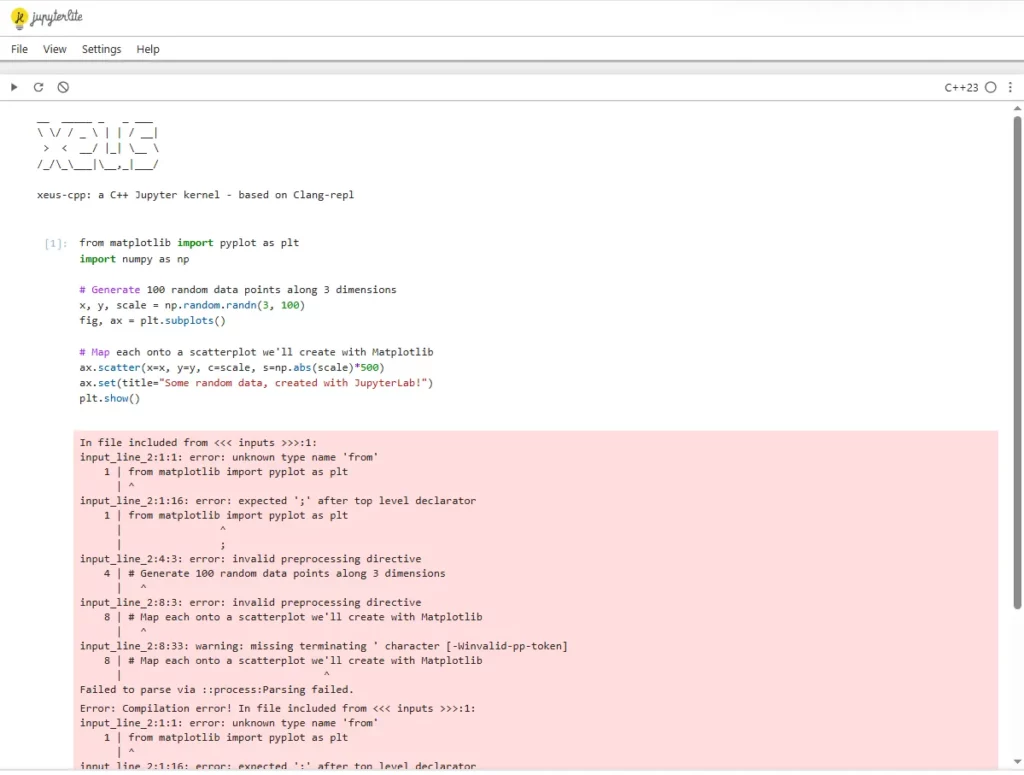
Task: Click inside the matplotlib import code cell
Action: tap(250, 300)
